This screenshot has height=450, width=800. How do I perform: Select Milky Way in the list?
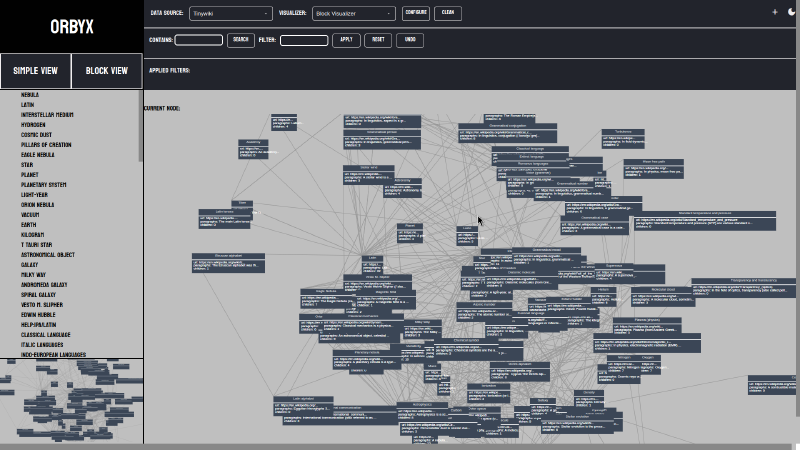(33, 275)
